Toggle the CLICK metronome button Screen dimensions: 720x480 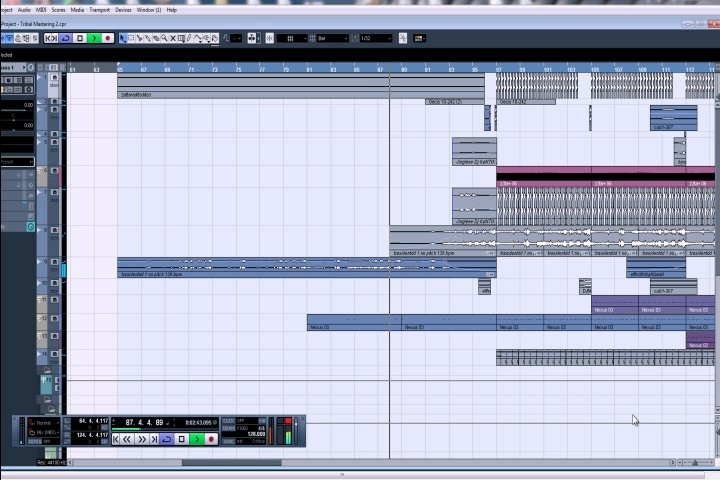(x=229, y=421)
